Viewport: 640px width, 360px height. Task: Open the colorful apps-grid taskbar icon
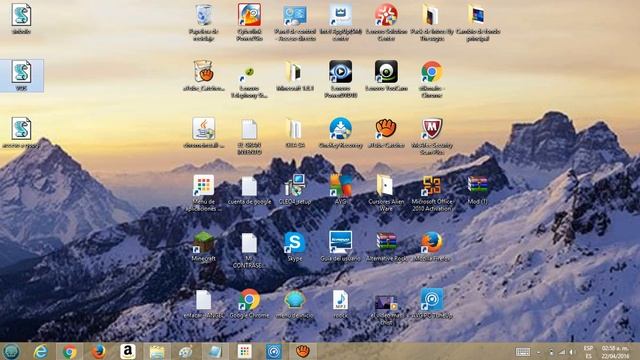pyautogui.click(x=244, y=351)
